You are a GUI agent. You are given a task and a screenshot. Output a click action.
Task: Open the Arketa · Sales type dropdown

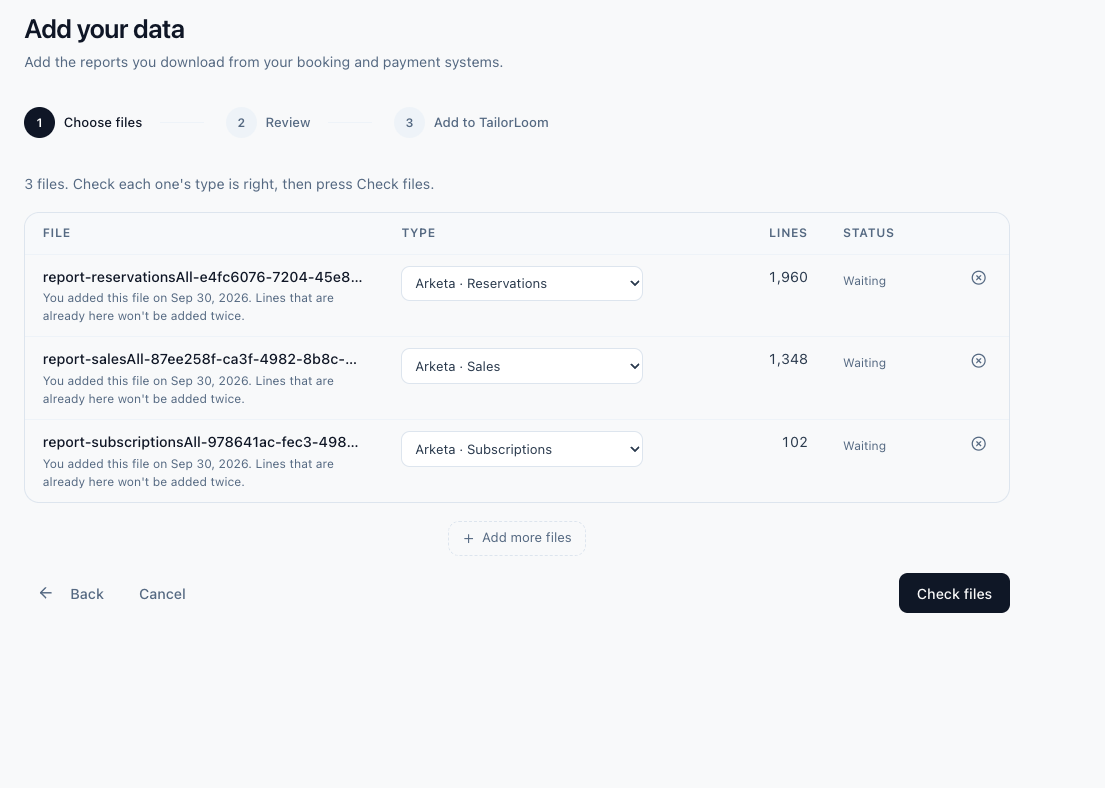click(521, 367)
